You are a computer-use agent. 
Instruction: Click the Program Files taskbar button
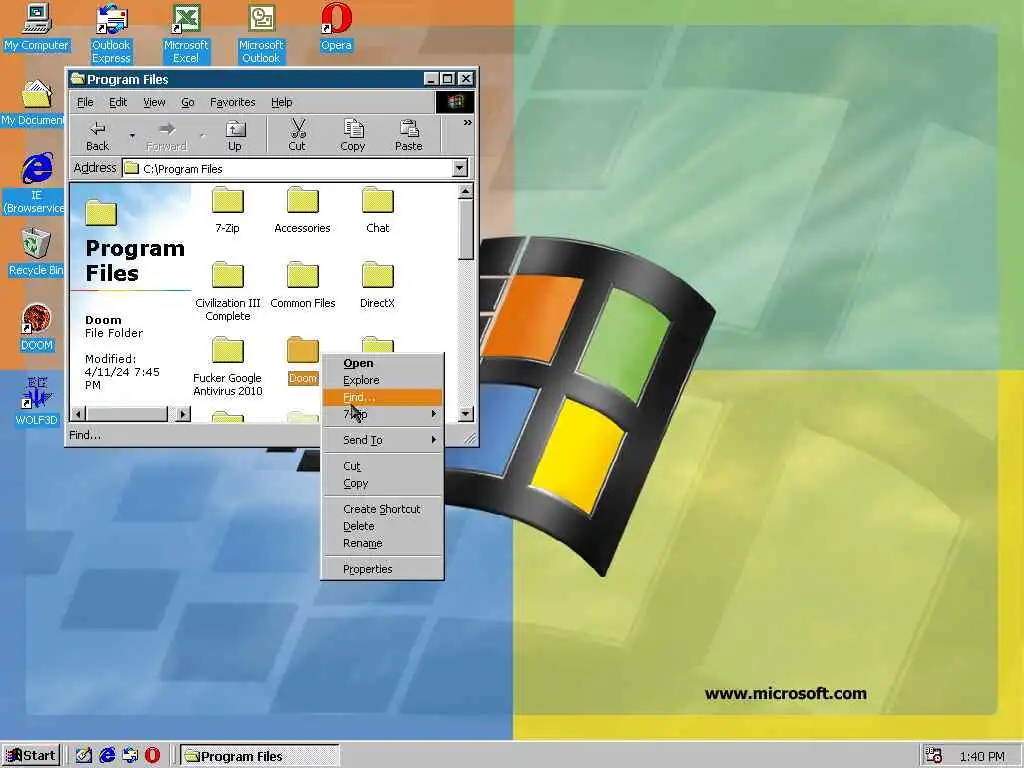pyautogui.click(x=259, y=756)
